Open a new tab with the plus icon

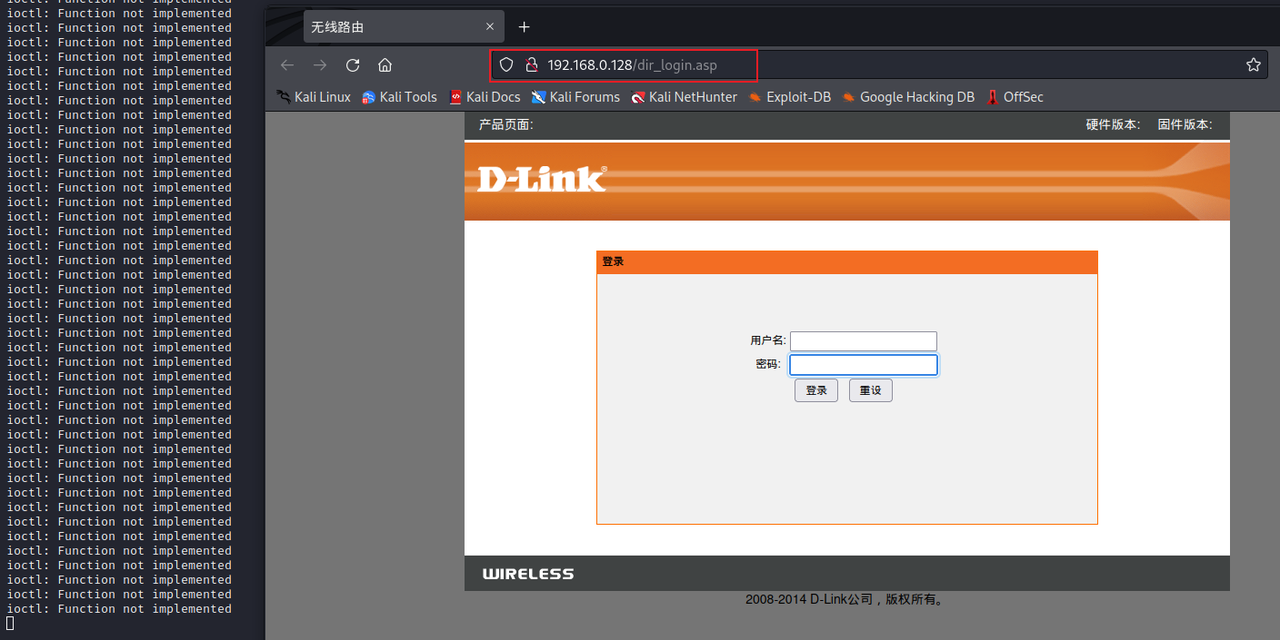click(x=524, y=27)
